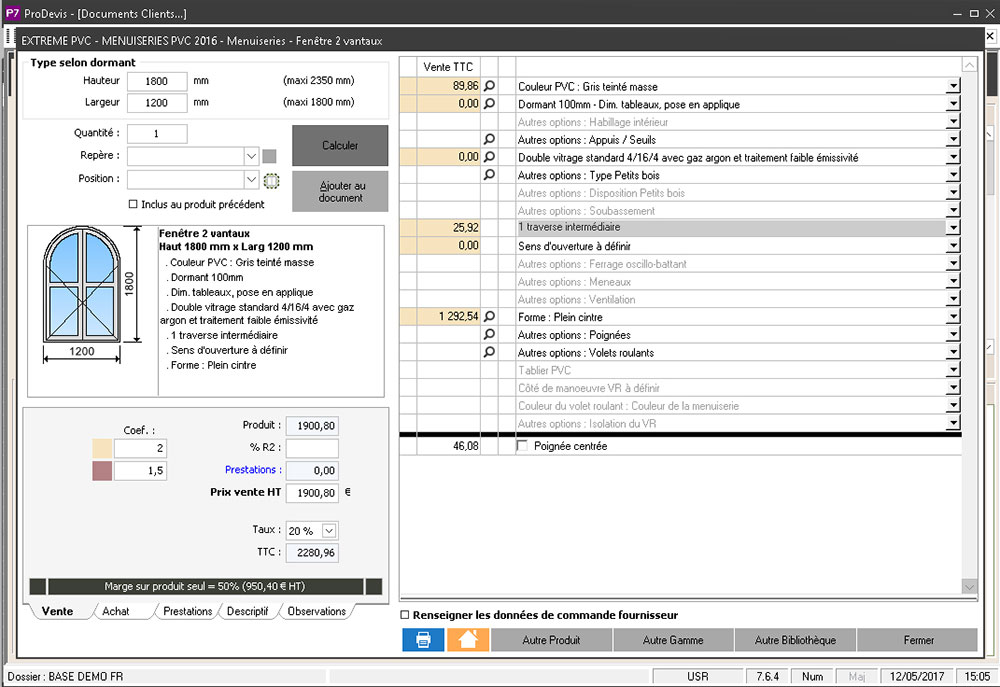This screenshot has width=1000, height=687.
Task: Click the blue print icon button
Action: click(423, 640)
